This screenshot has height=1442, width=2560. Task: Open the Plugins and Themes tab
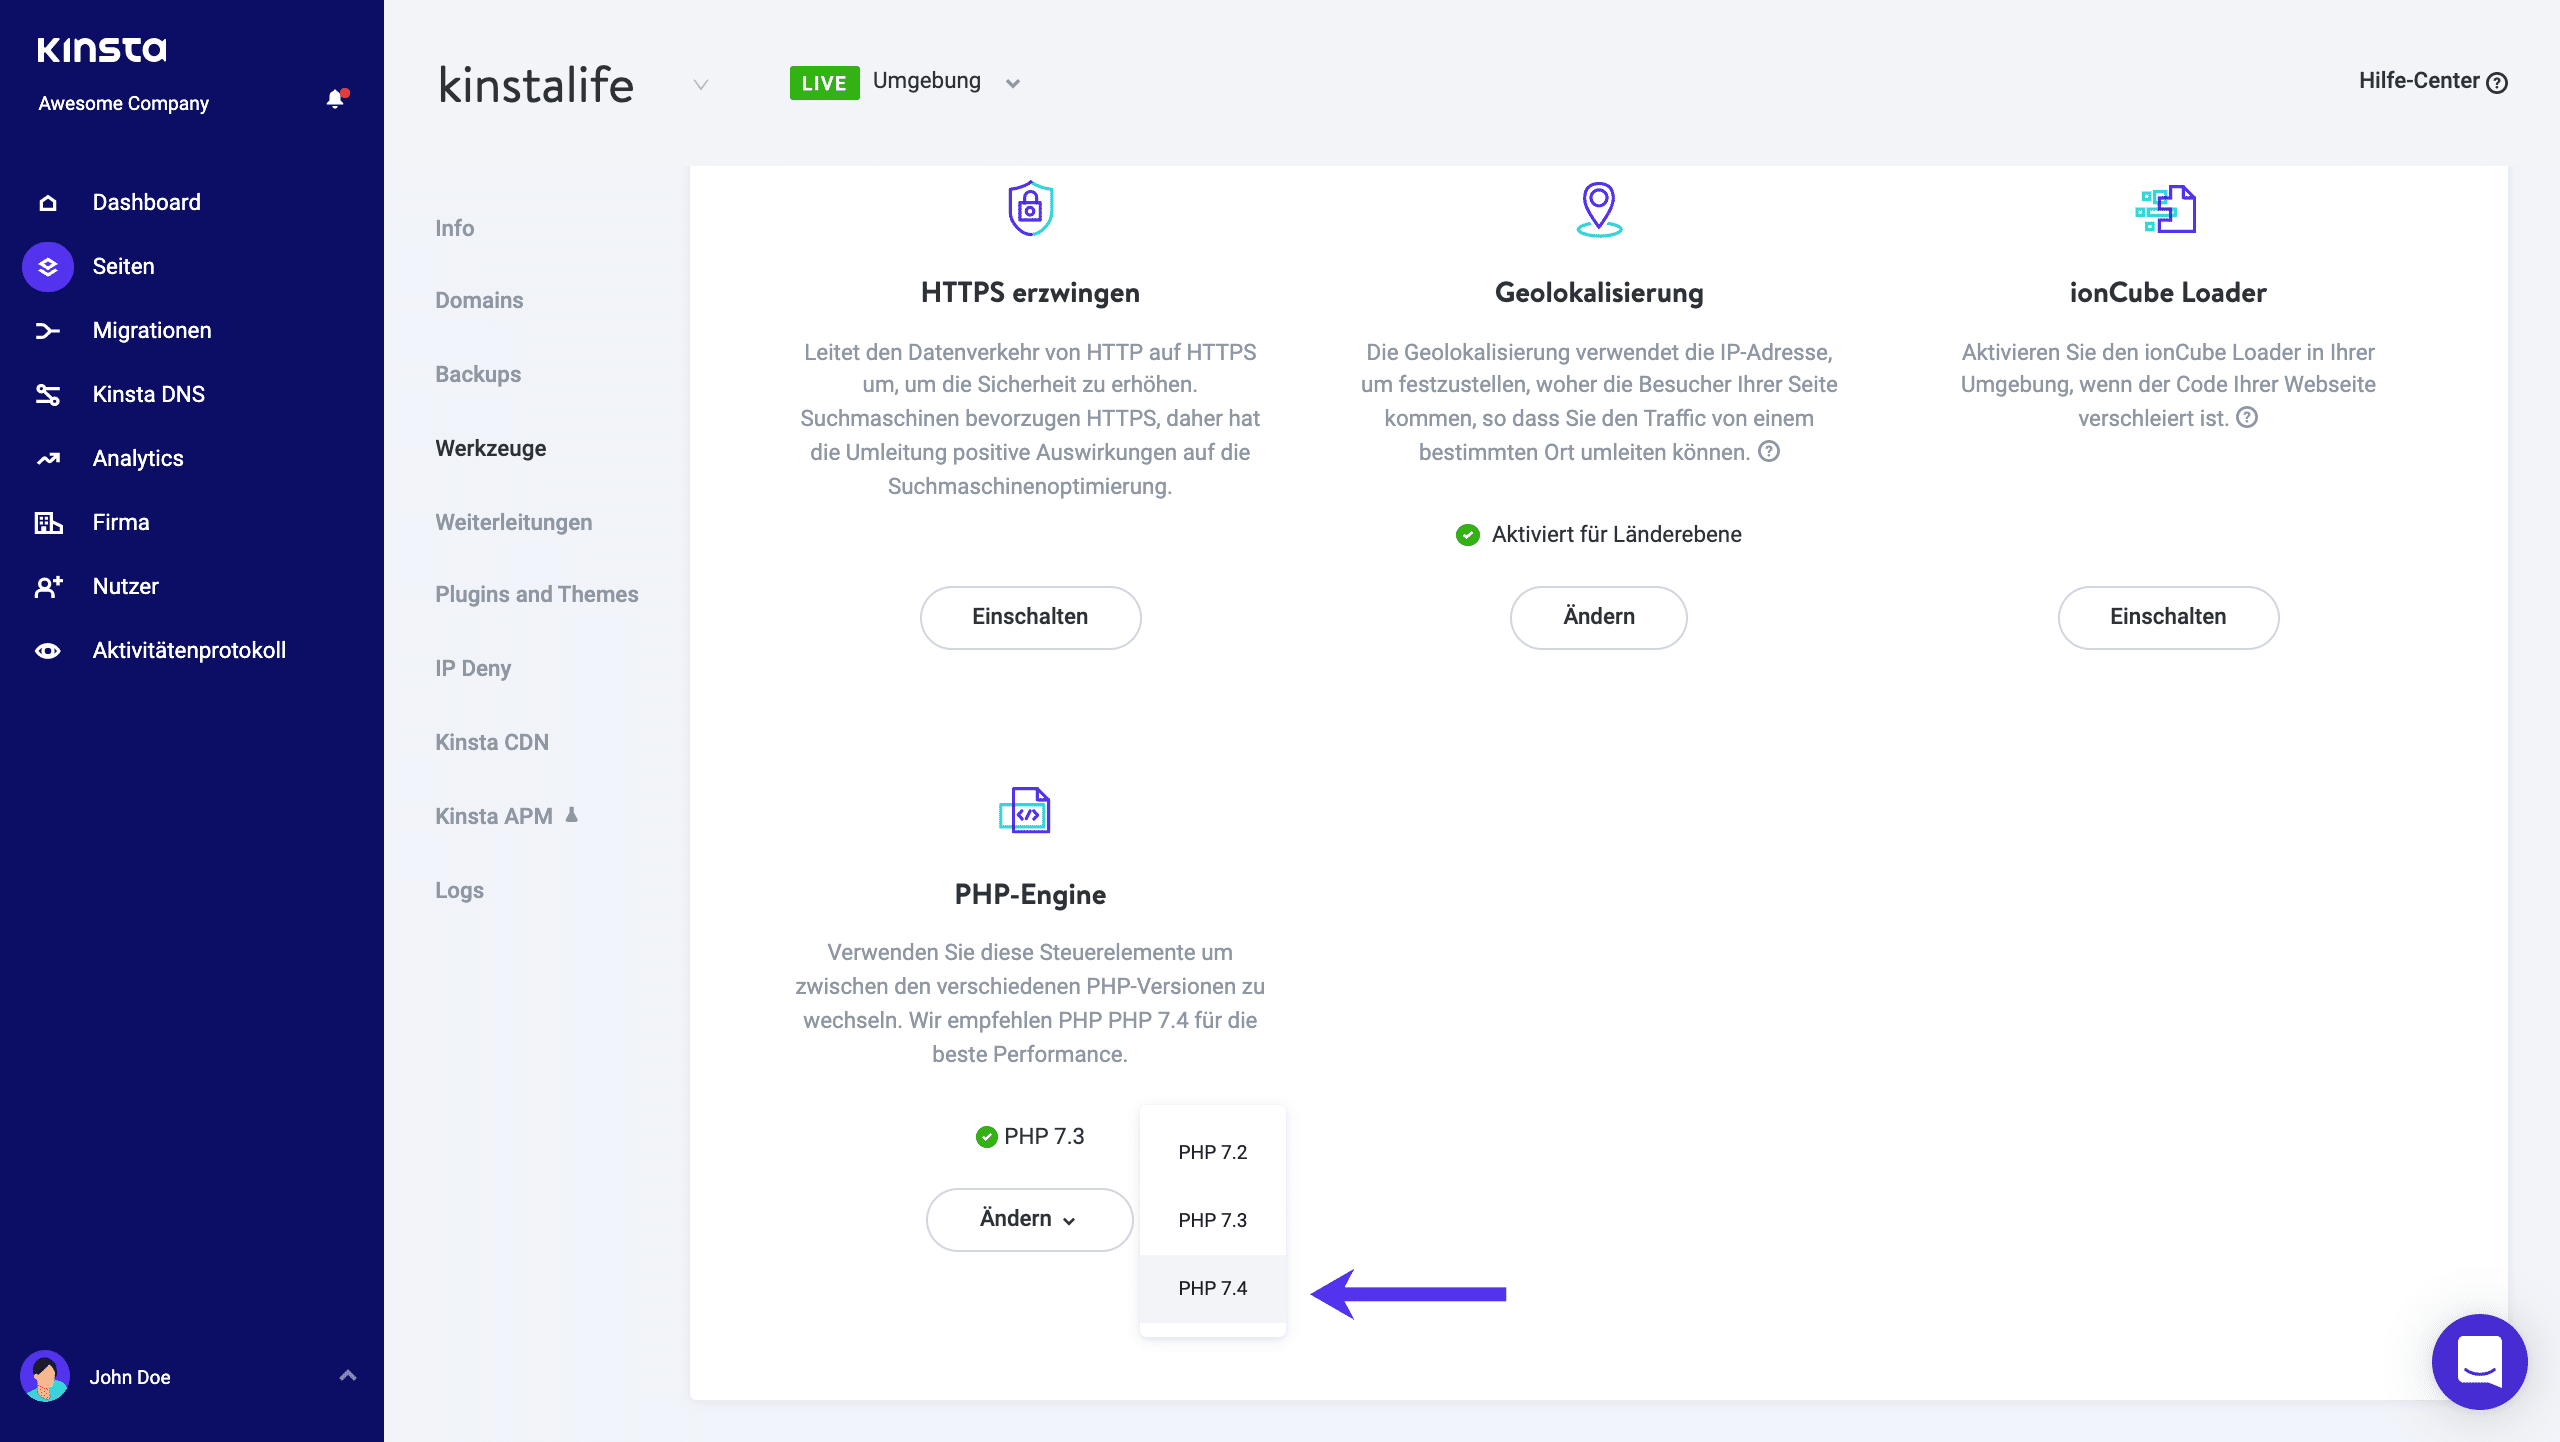point(537,593)
